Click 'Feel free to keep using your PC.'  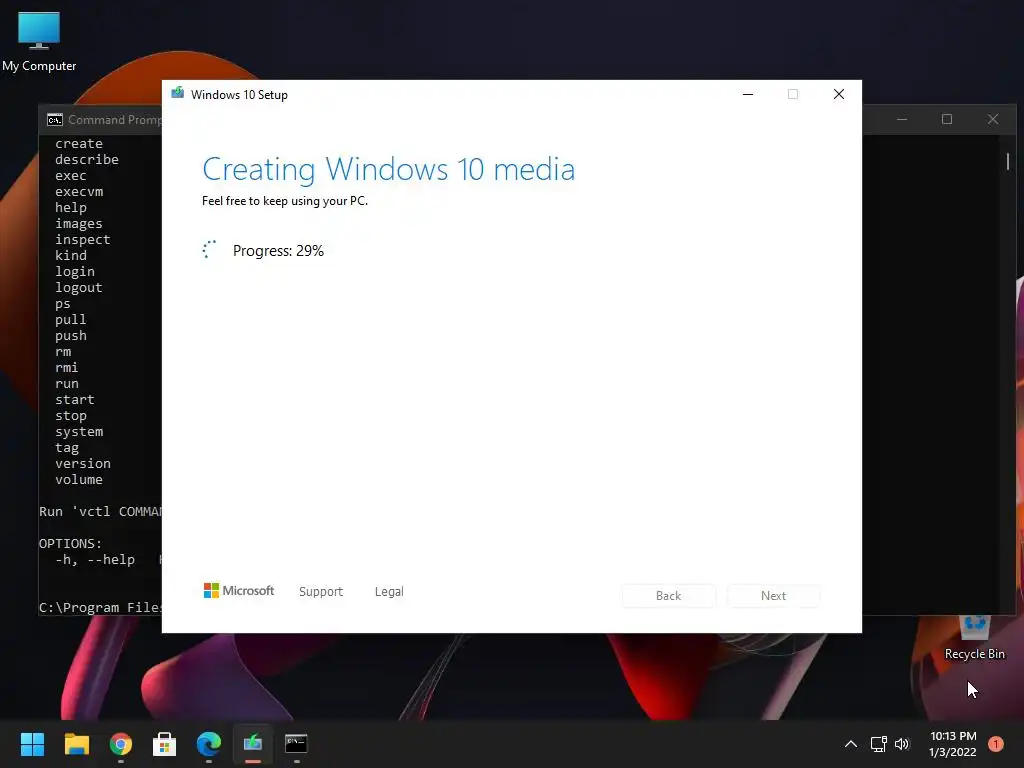[285, 201]
